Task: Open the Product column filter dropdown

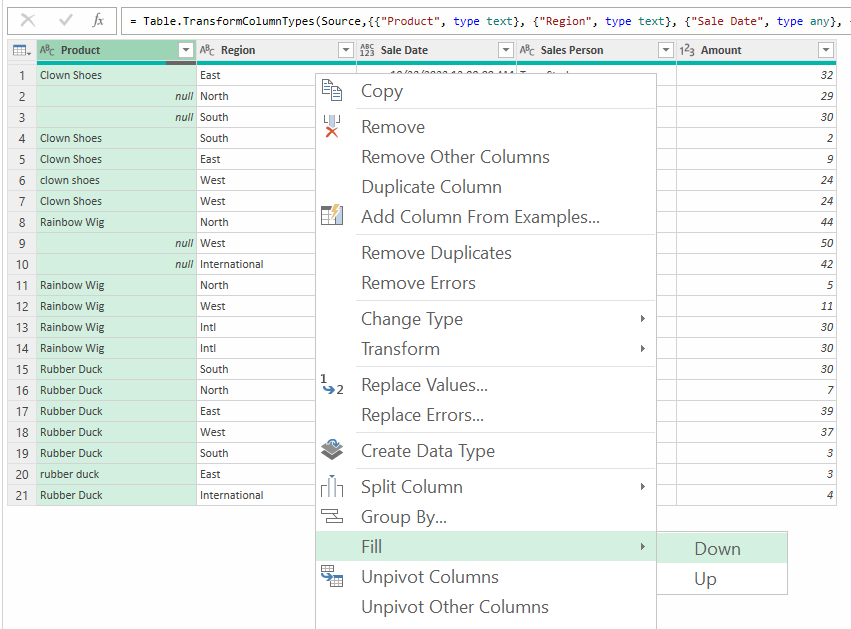Action: [185, 50]
